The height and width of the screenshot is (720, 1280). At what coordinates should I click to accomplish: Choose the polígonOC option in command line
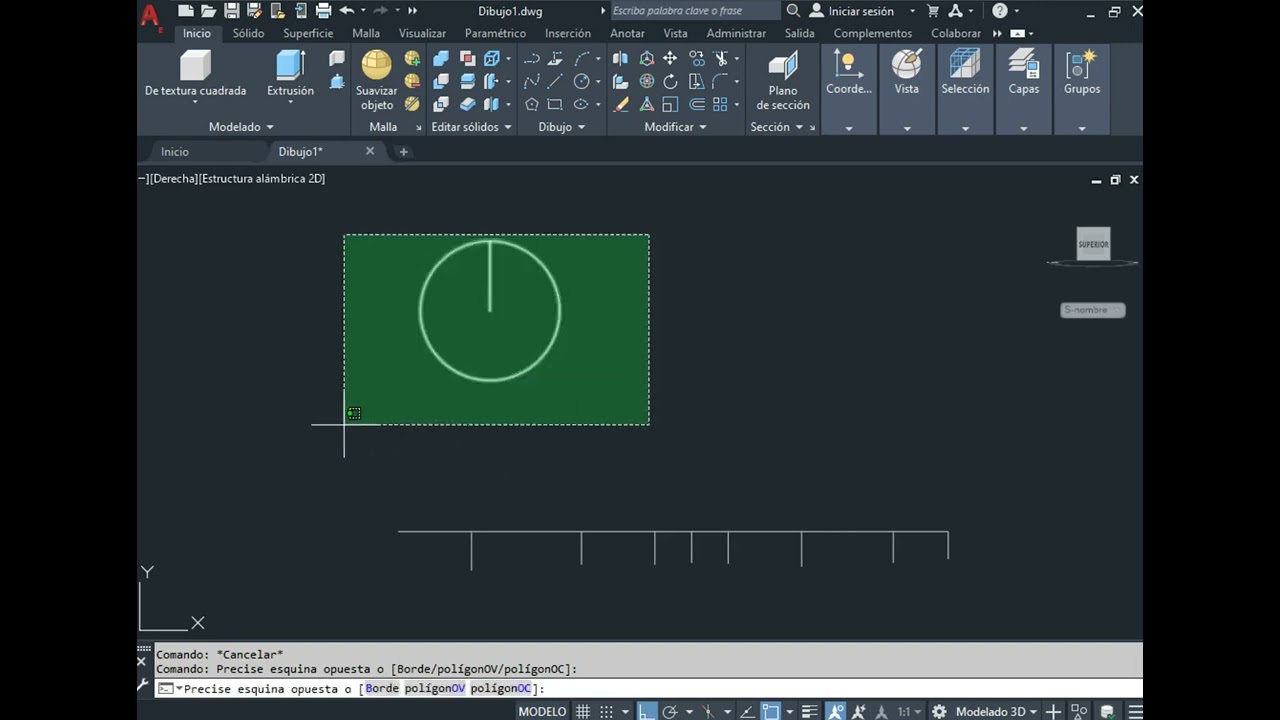coord(500,688)
